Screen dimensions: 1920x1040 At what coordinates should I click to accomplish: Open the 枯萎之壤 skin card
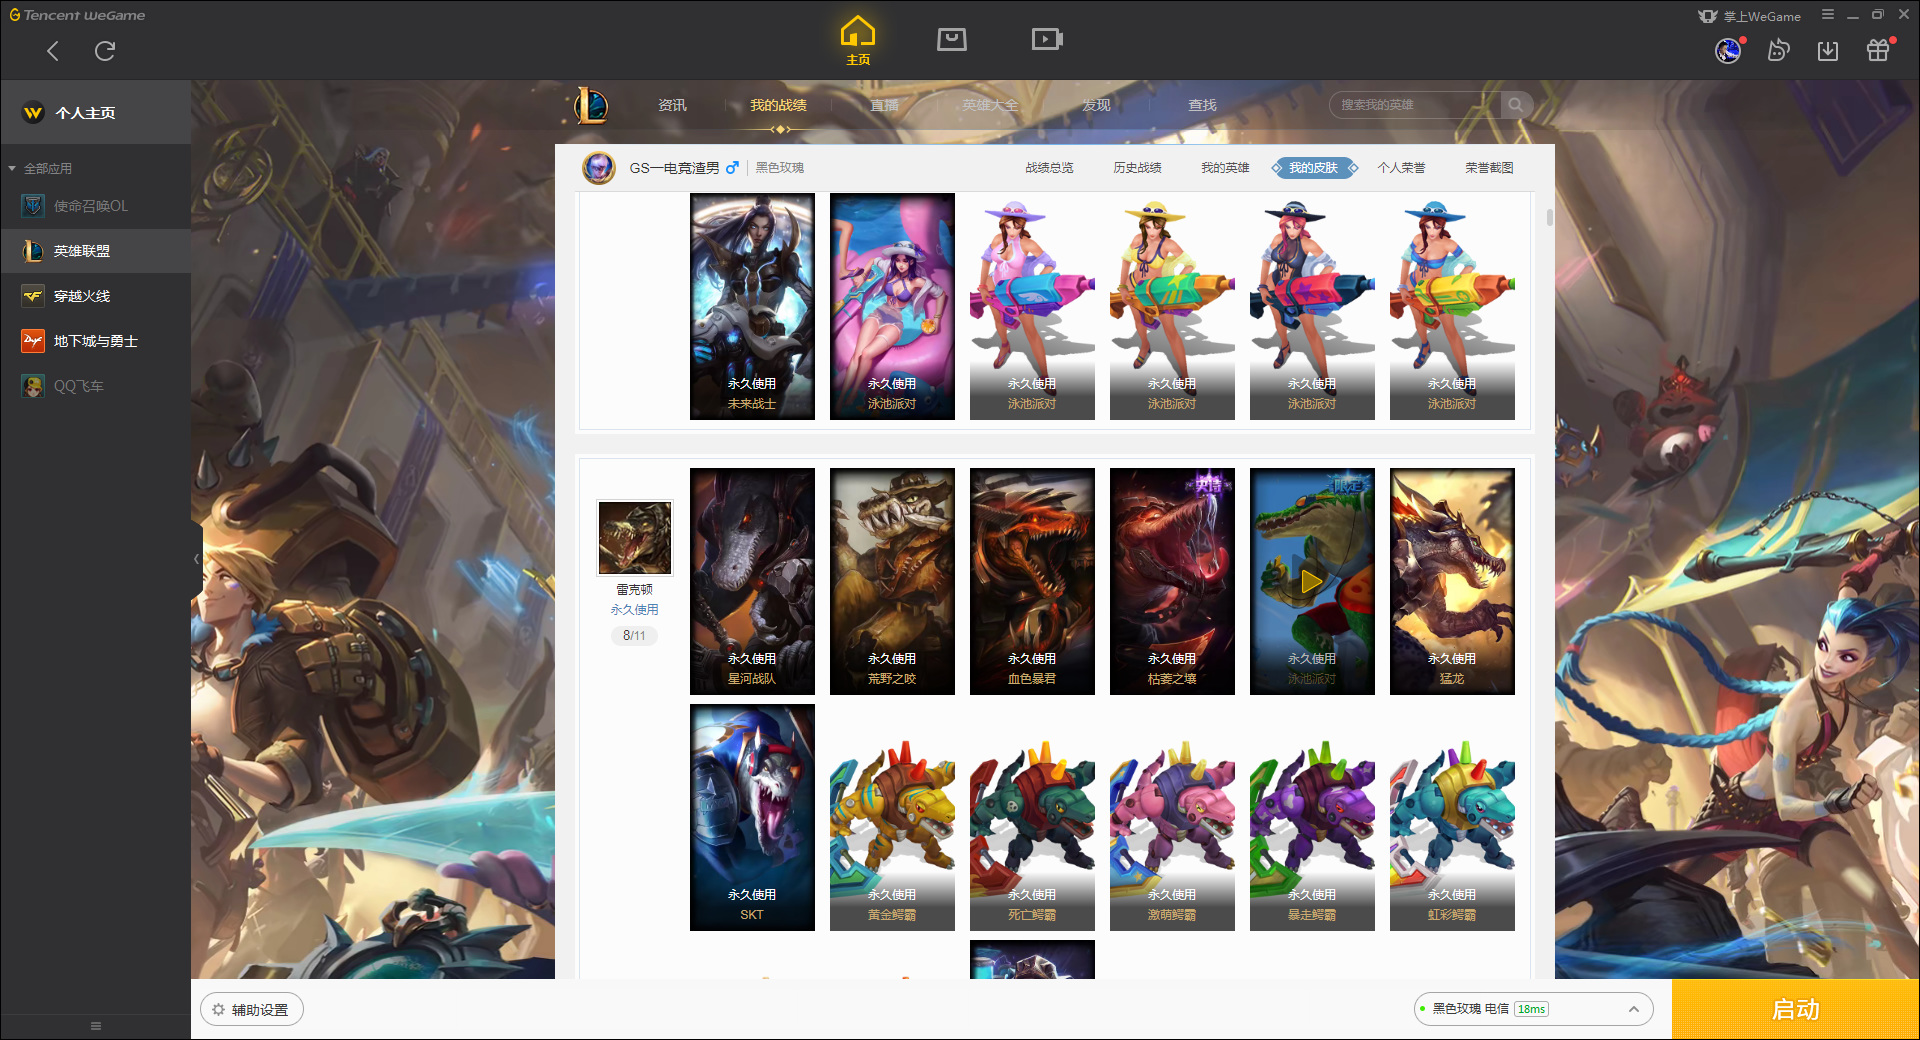pyautogui.click(x=1172, y=581)
